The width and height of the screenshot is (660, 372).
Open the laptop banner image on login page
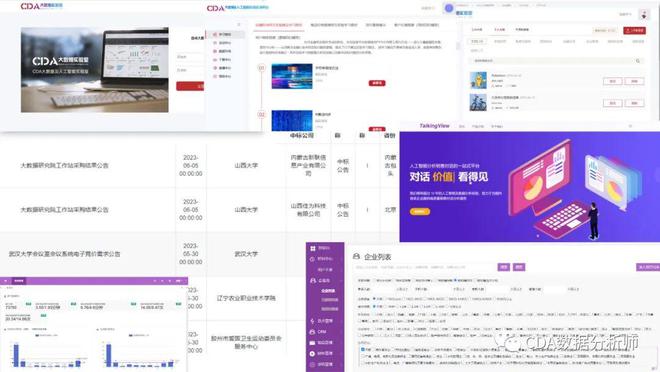point(95,70)
